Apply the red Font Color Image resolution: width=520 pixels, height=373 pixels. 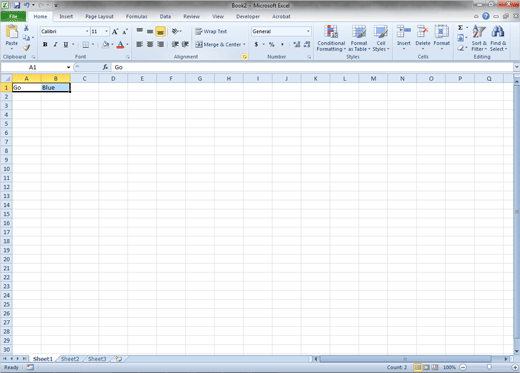click(x=120, y=45)
